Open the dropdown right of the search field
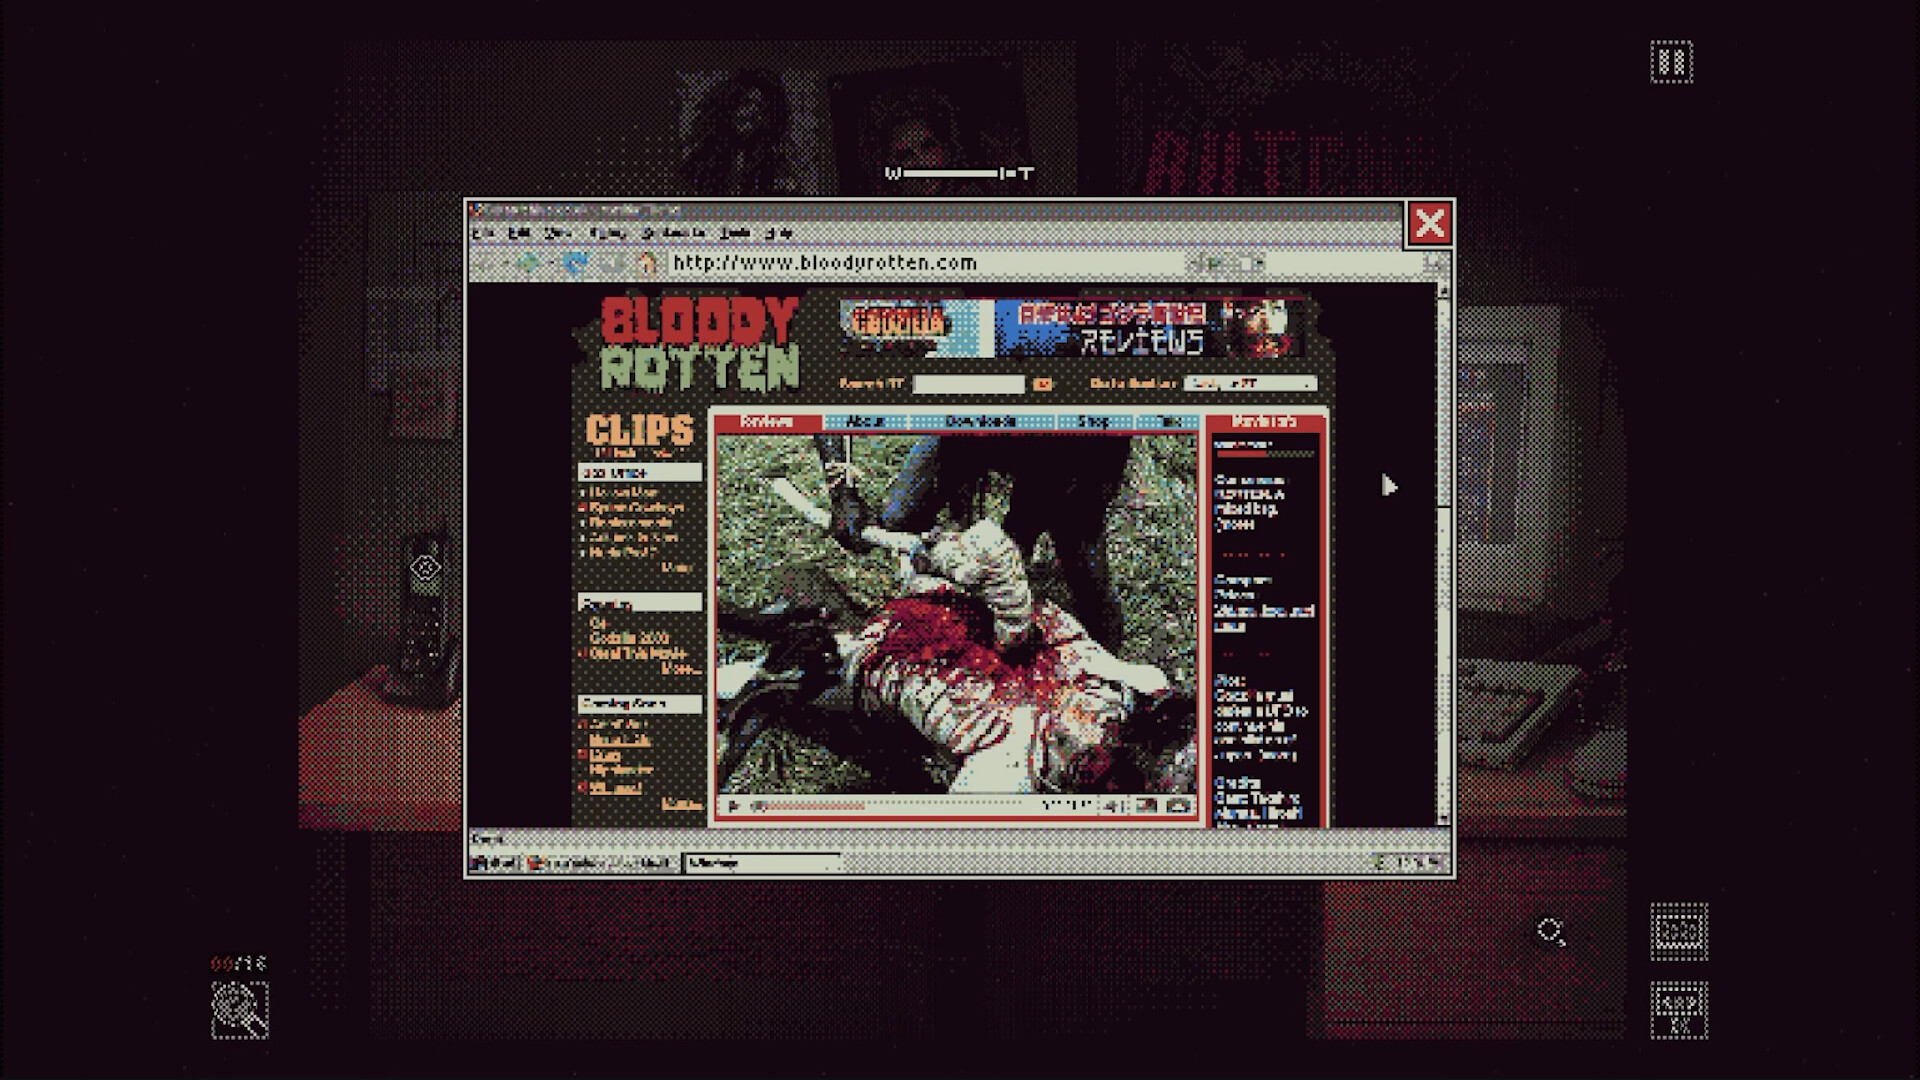1920x1080 pixels. [1251, 384]
